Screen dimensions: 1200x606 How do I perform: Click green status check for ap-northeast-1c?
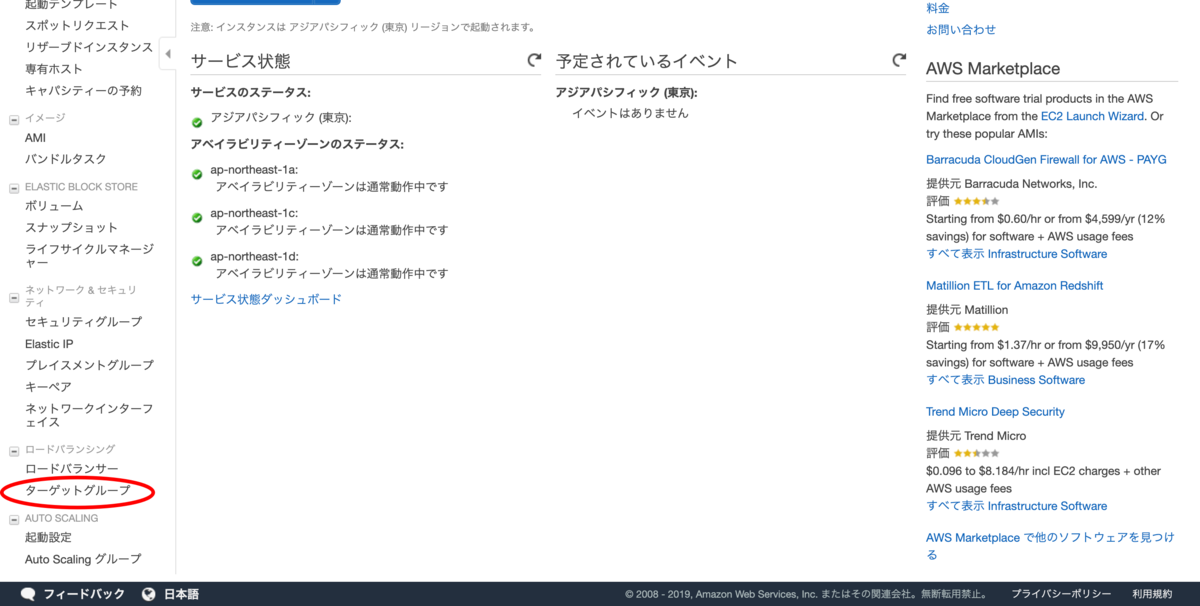pyautogui.click(x=197, y=217)
